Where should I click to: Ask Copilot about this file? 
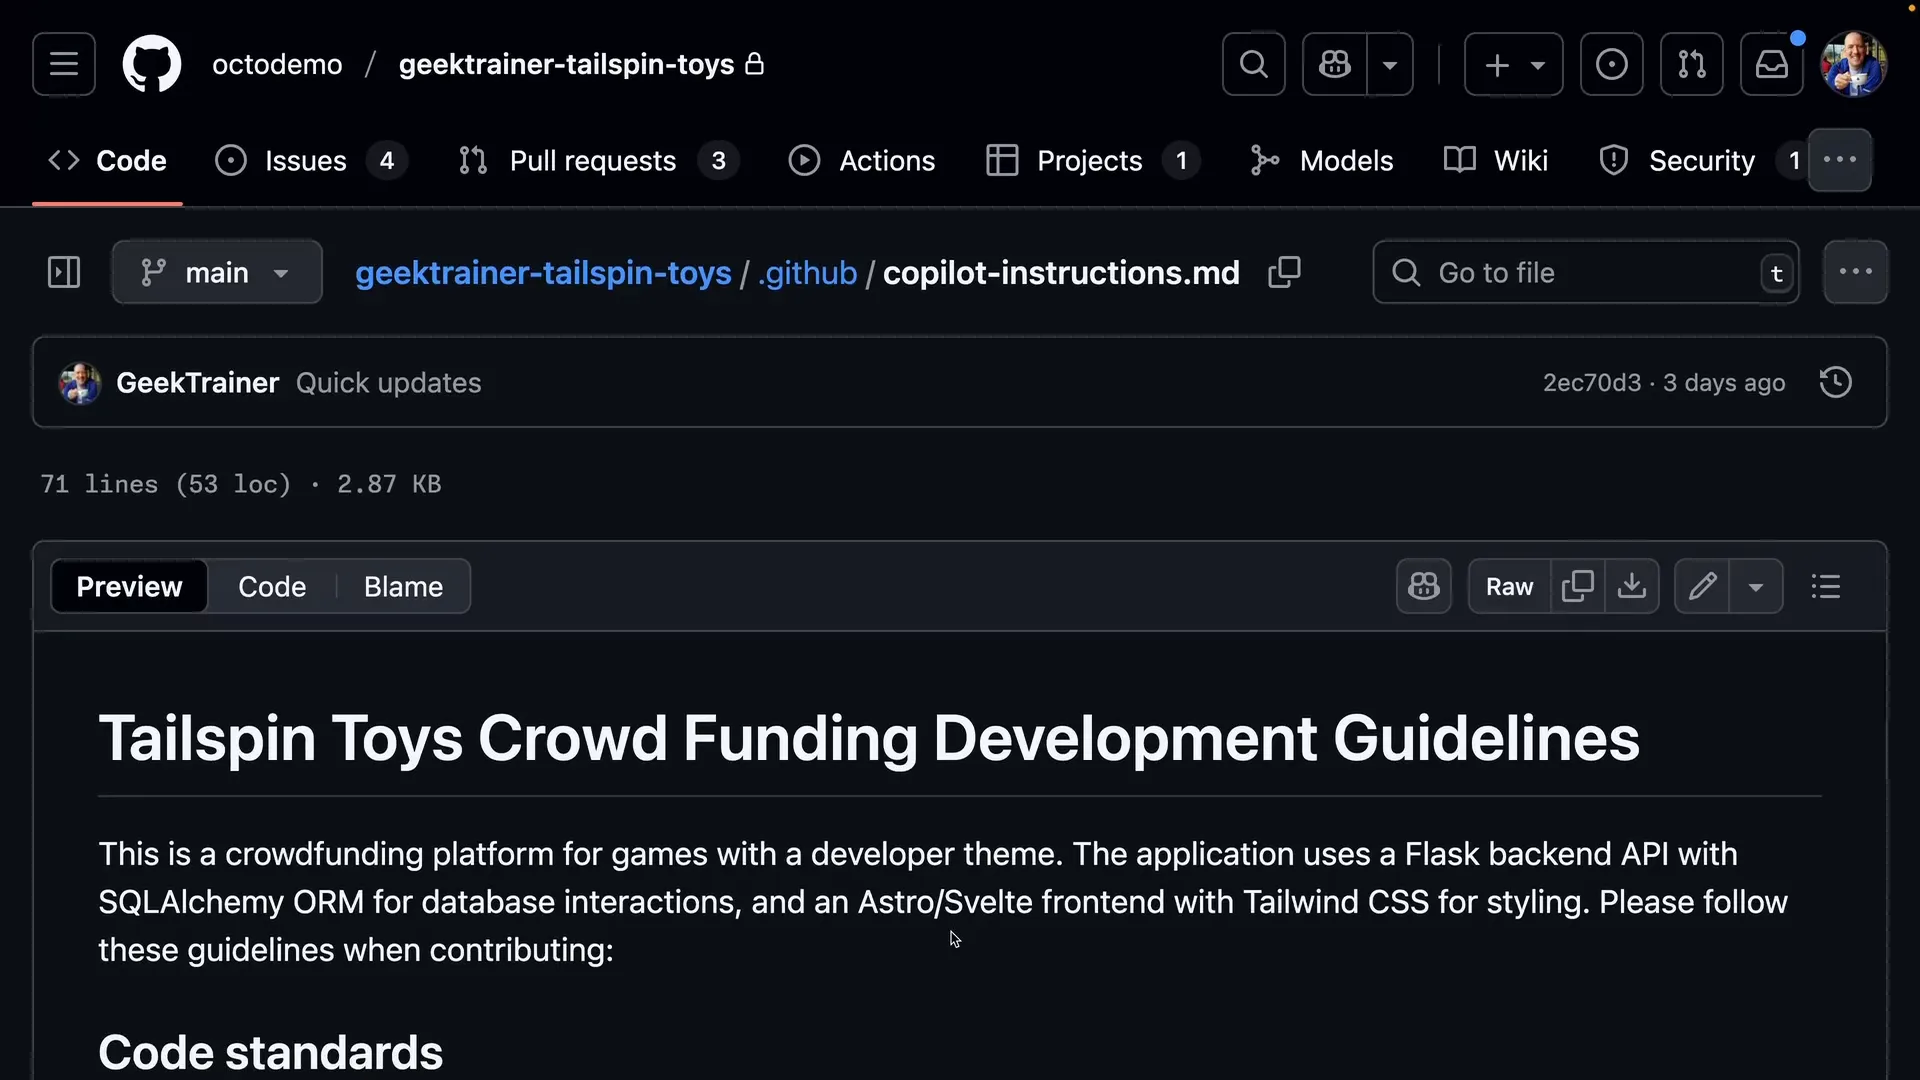(1423, 586)
